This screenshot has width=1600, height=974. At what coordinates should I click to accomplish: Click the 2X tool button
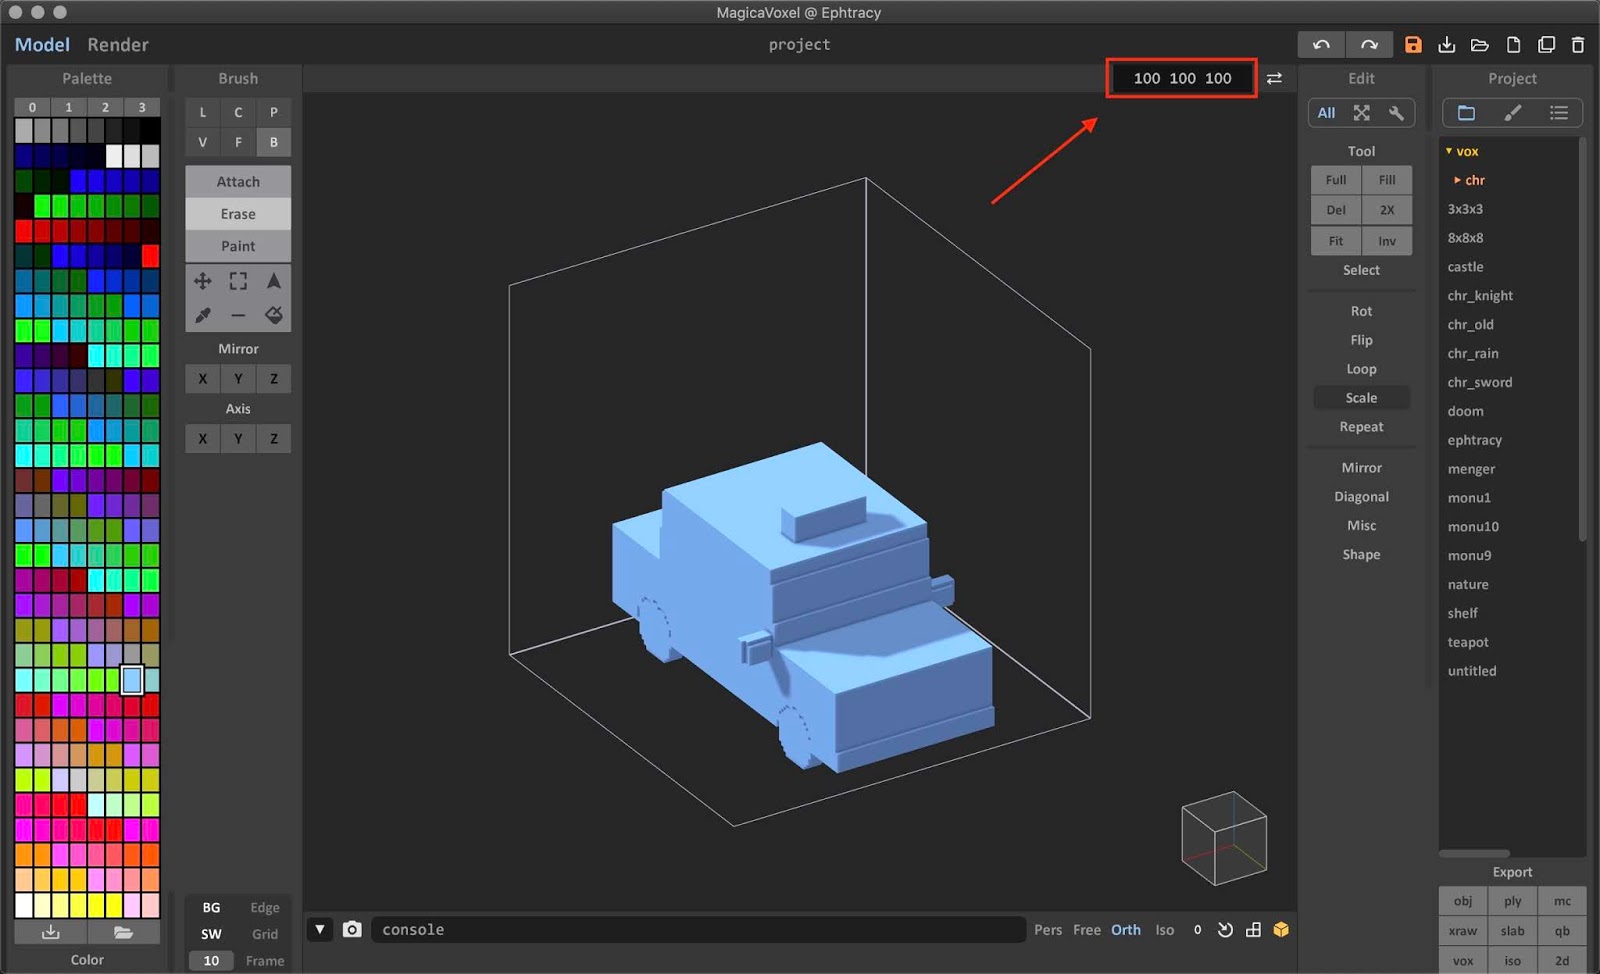tap(1387, 210)
